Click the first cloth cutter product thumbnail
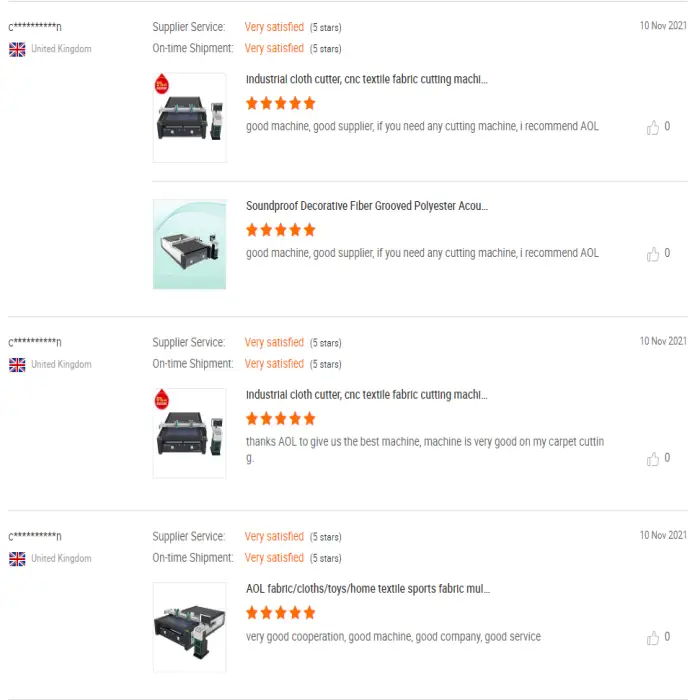 [x=189, y=117]
